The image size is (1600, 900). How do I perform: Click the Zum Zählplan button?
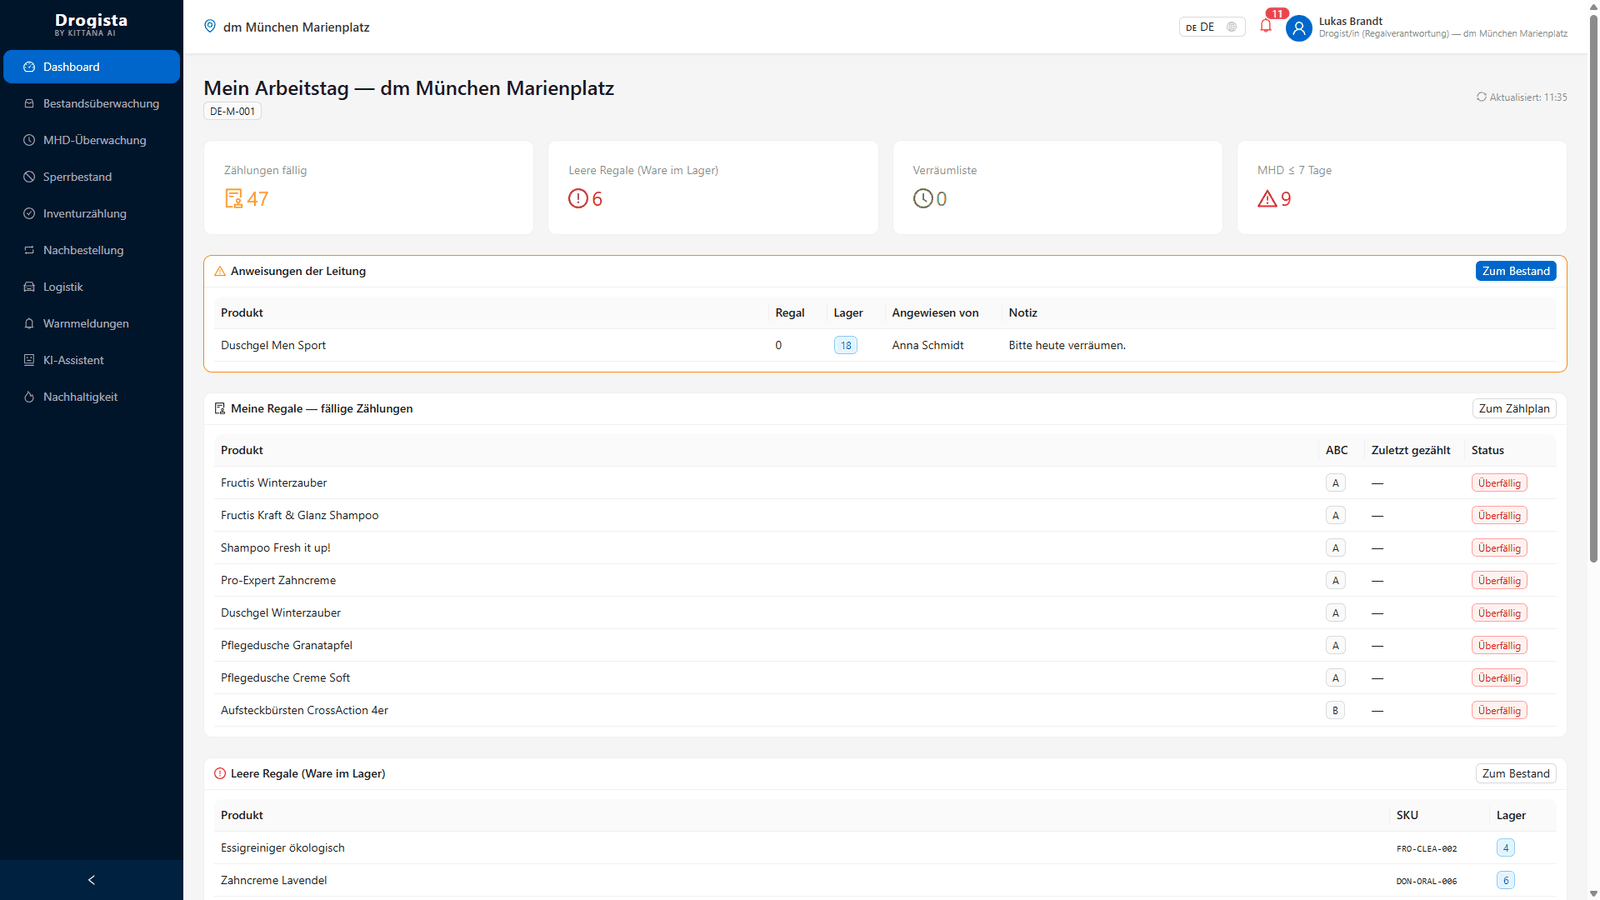pos(1514,408)
